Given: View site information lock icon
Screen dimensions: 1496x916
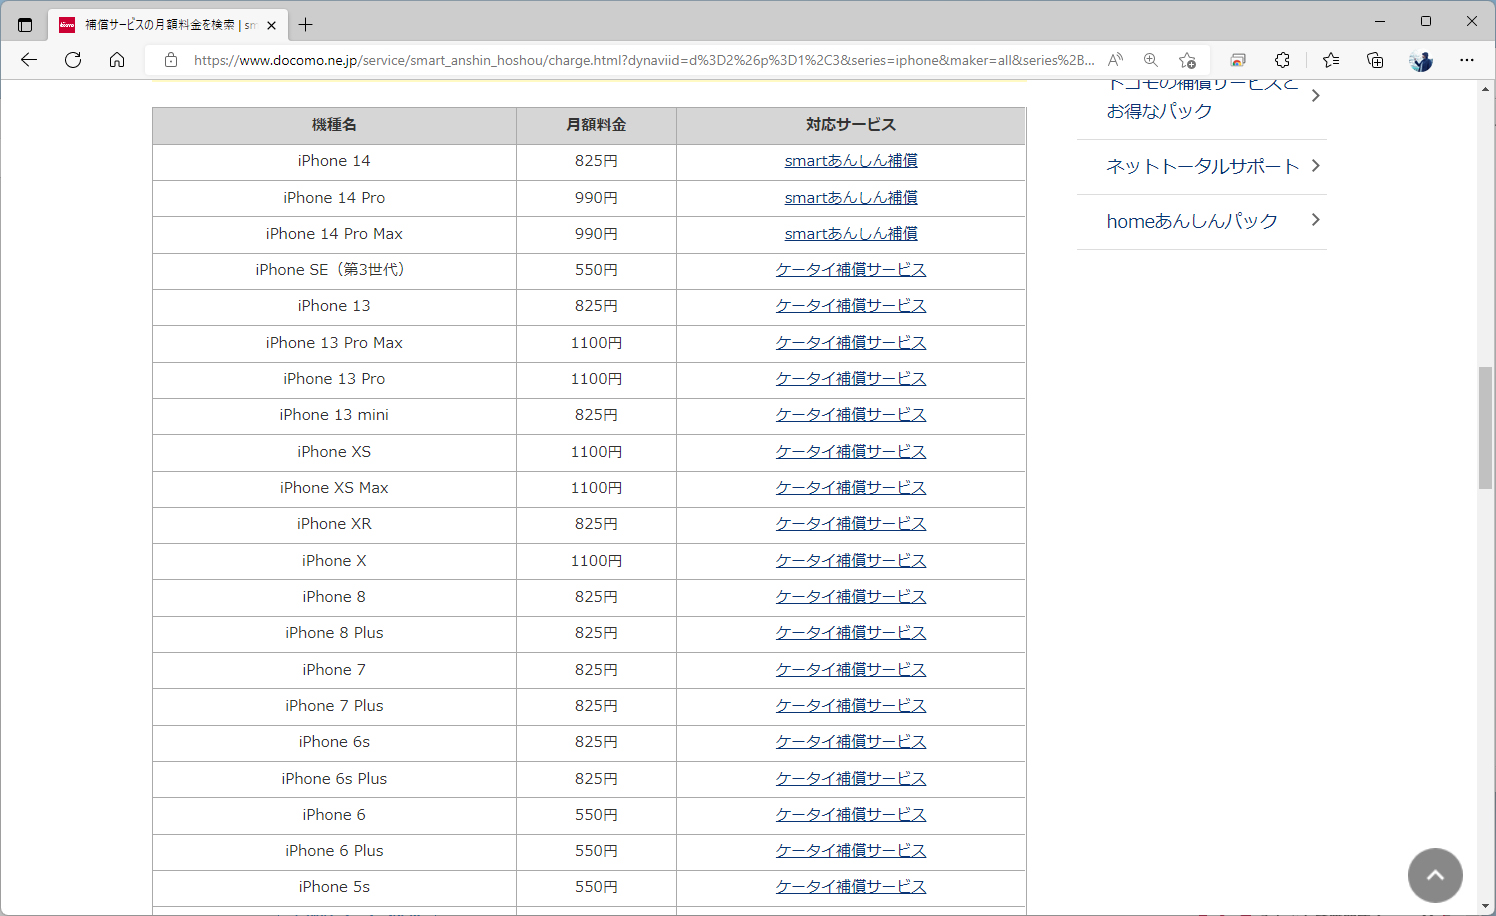Looking at the screenshot, I should (171, 60).
